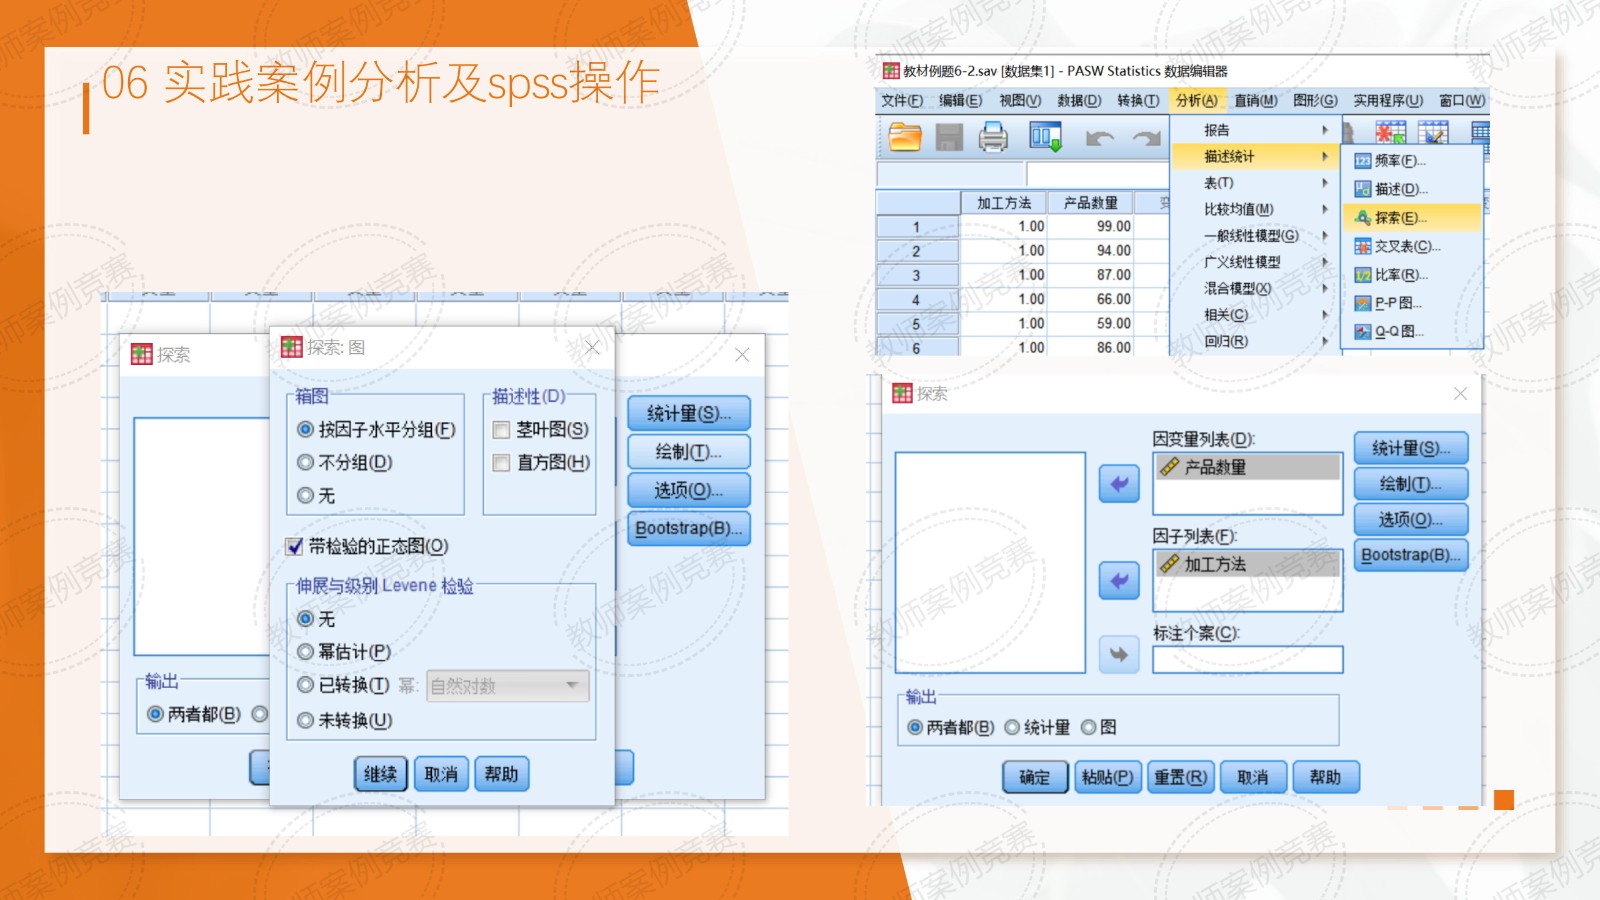Uncheck 带检验的正态图(O) checkbox
The width and height of the screenshot is (1600, 900).
click(295, 546)
